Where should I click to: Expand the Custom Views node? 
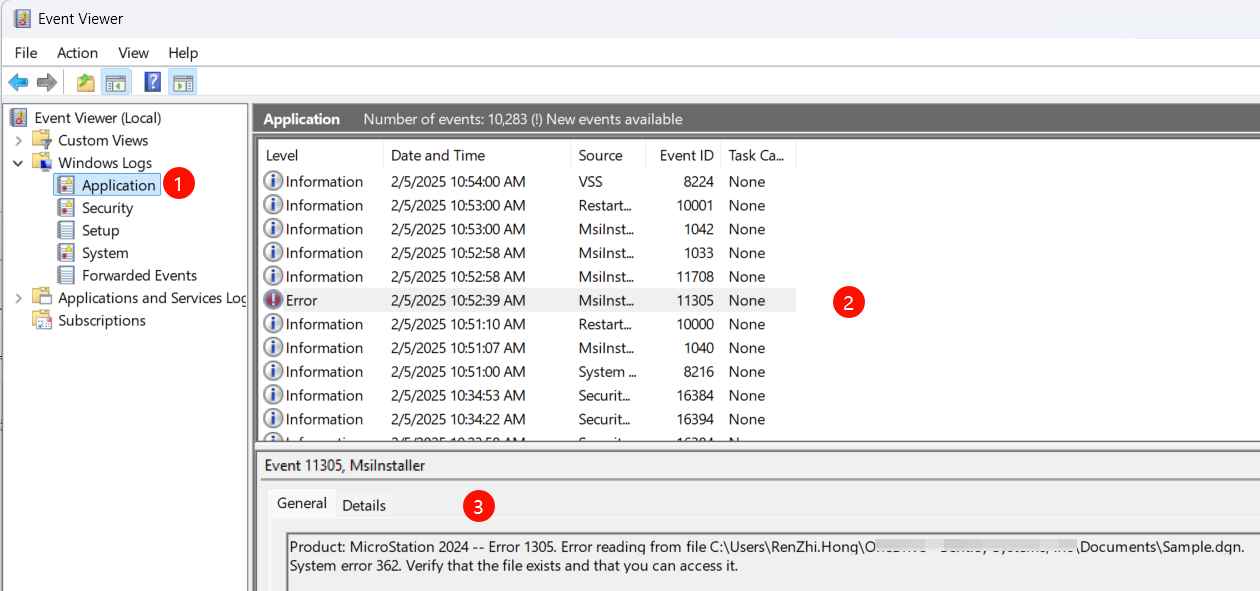18,141
